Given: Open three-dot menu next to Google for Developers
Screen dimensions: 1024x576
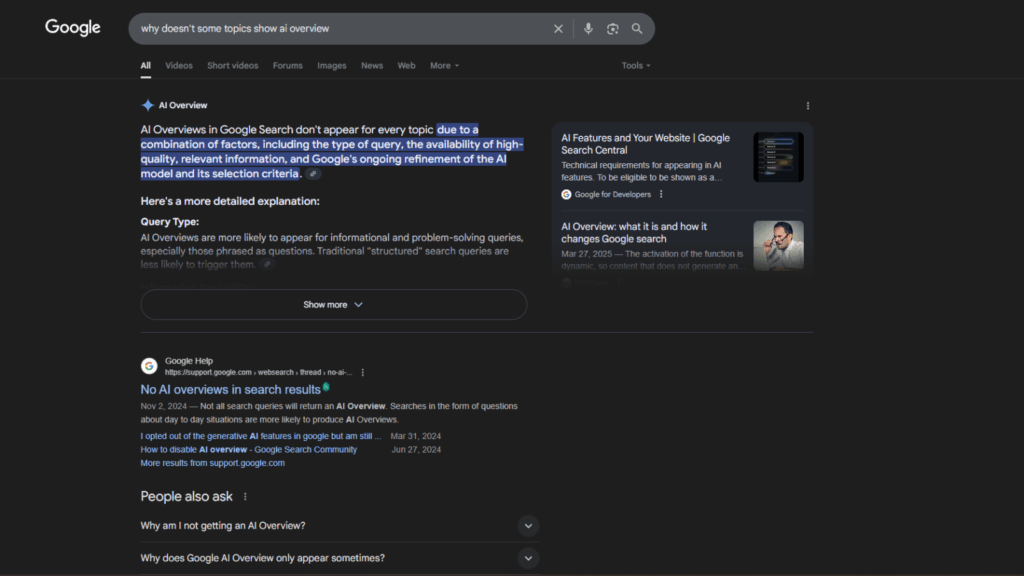Looking at the screenshot, I should click(x=661, y=195).
